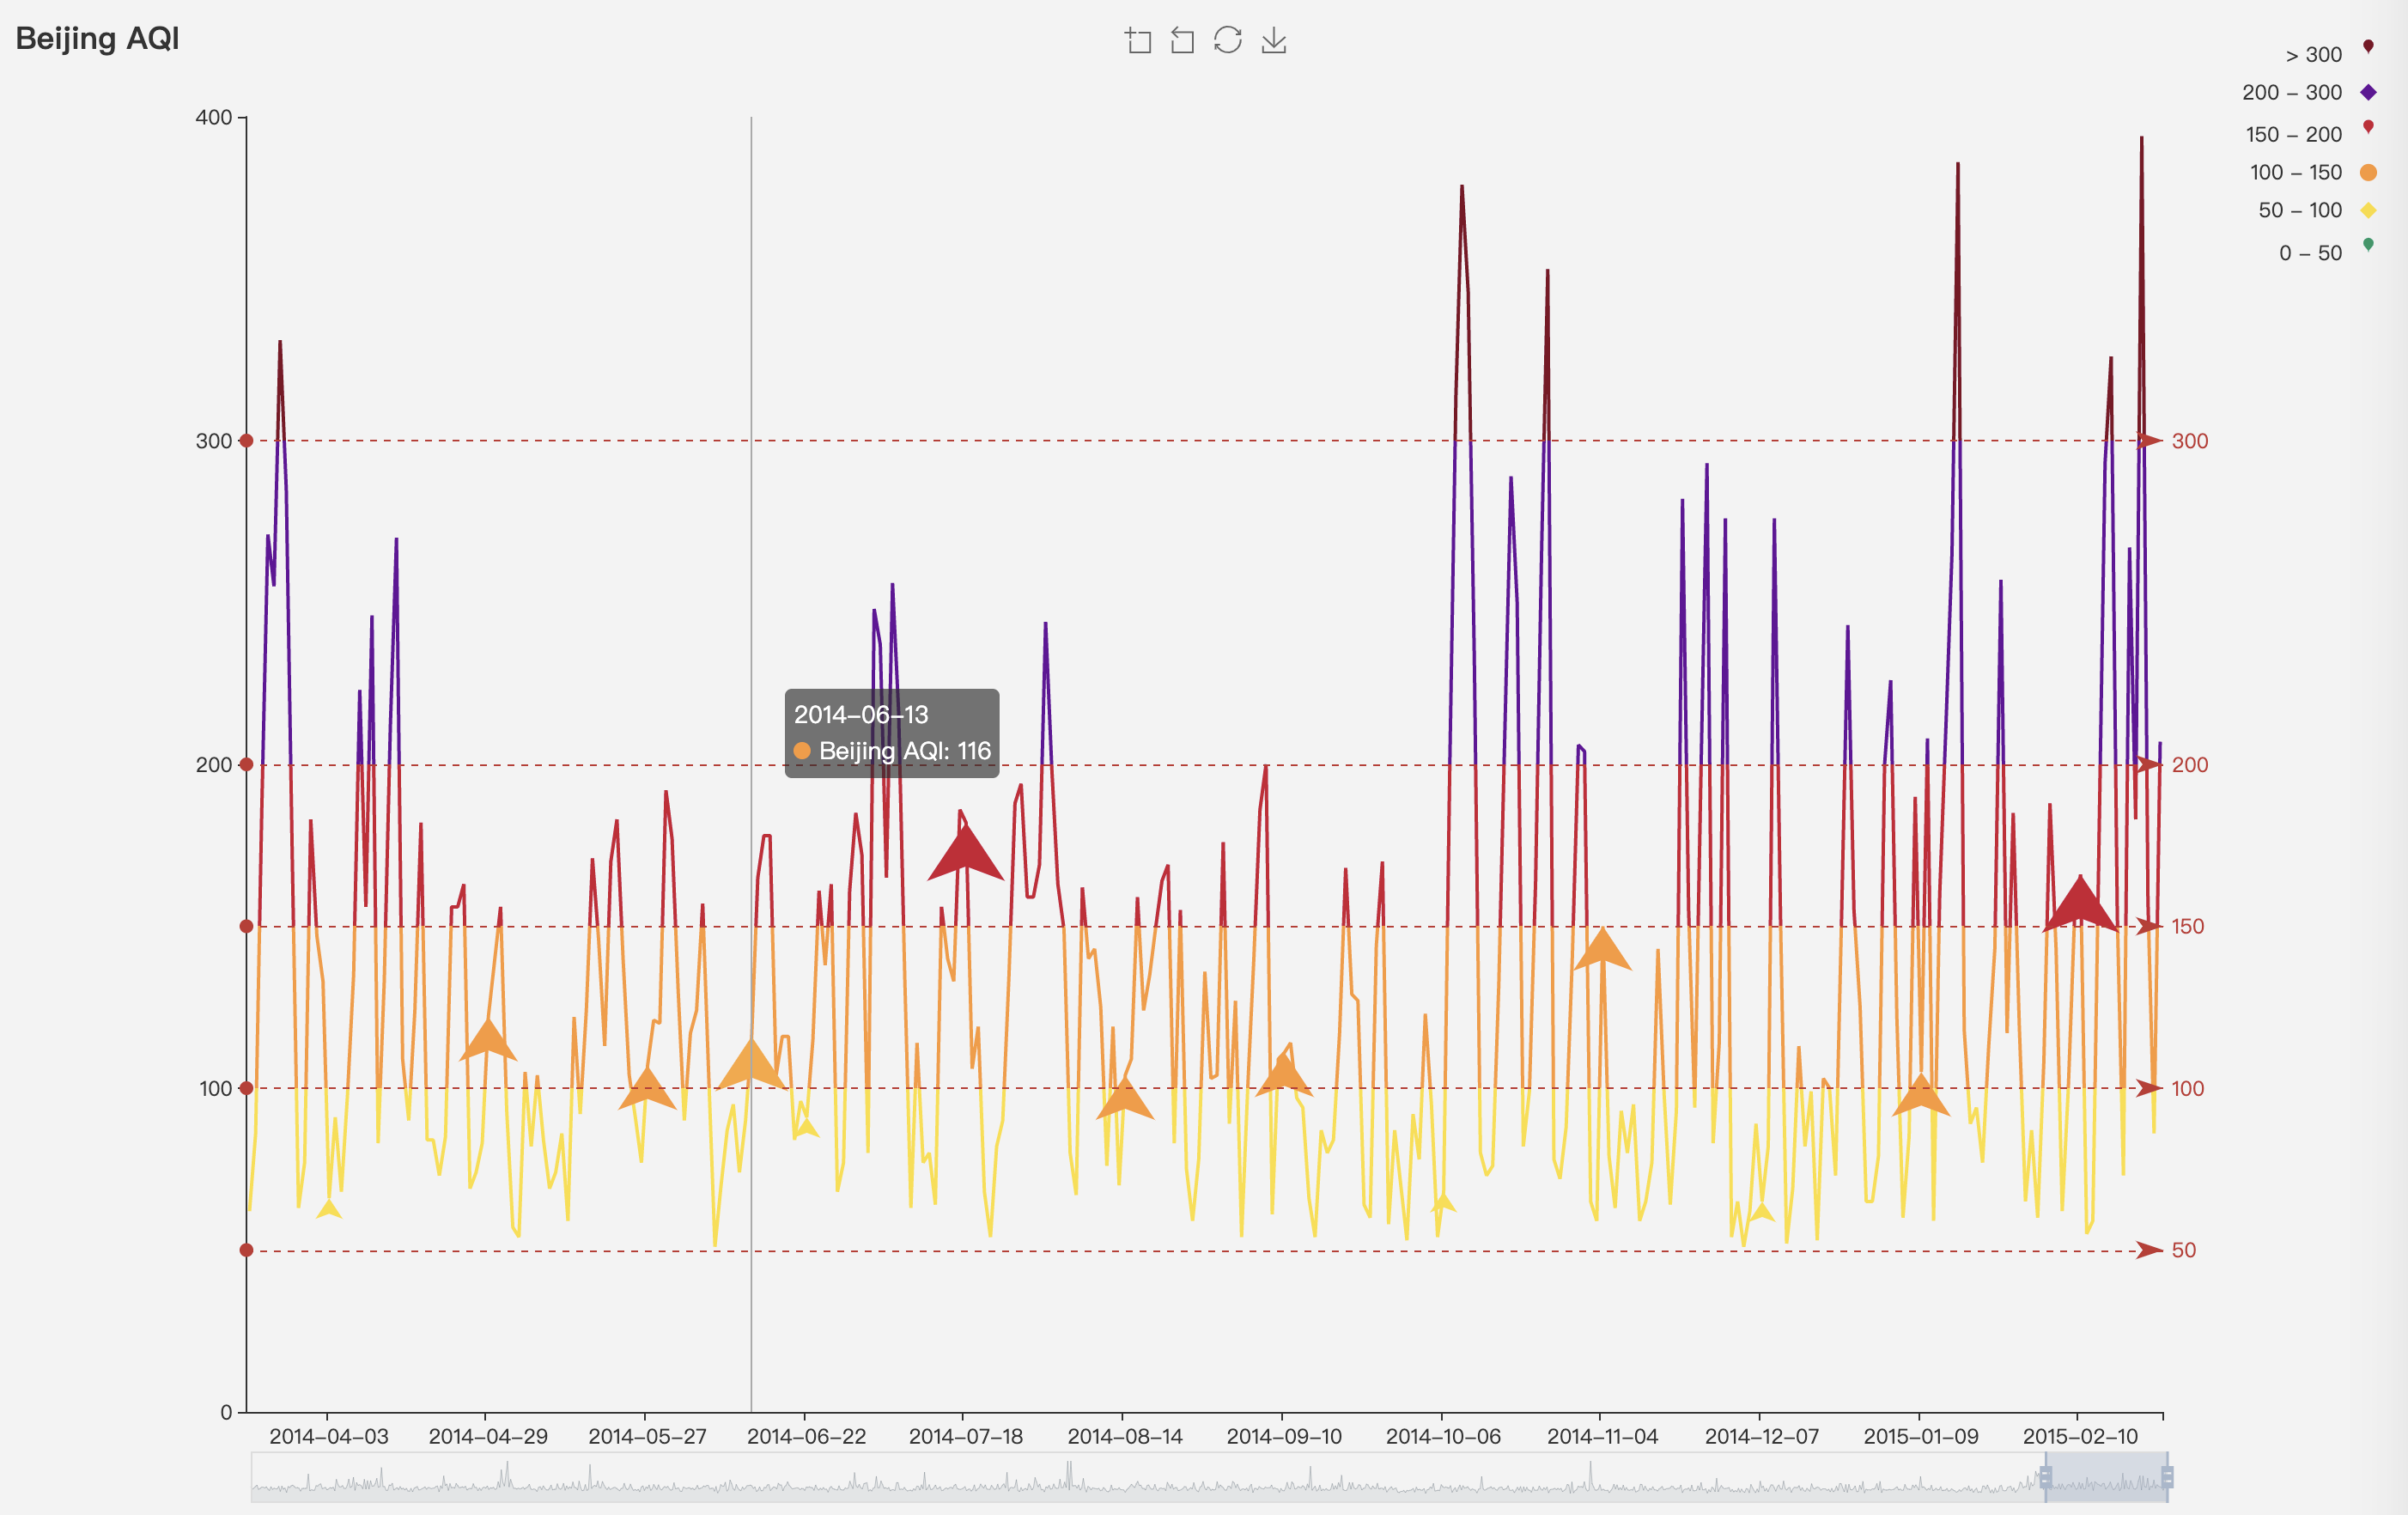Click right handle of data zoom slider

coord(2167,1477)
